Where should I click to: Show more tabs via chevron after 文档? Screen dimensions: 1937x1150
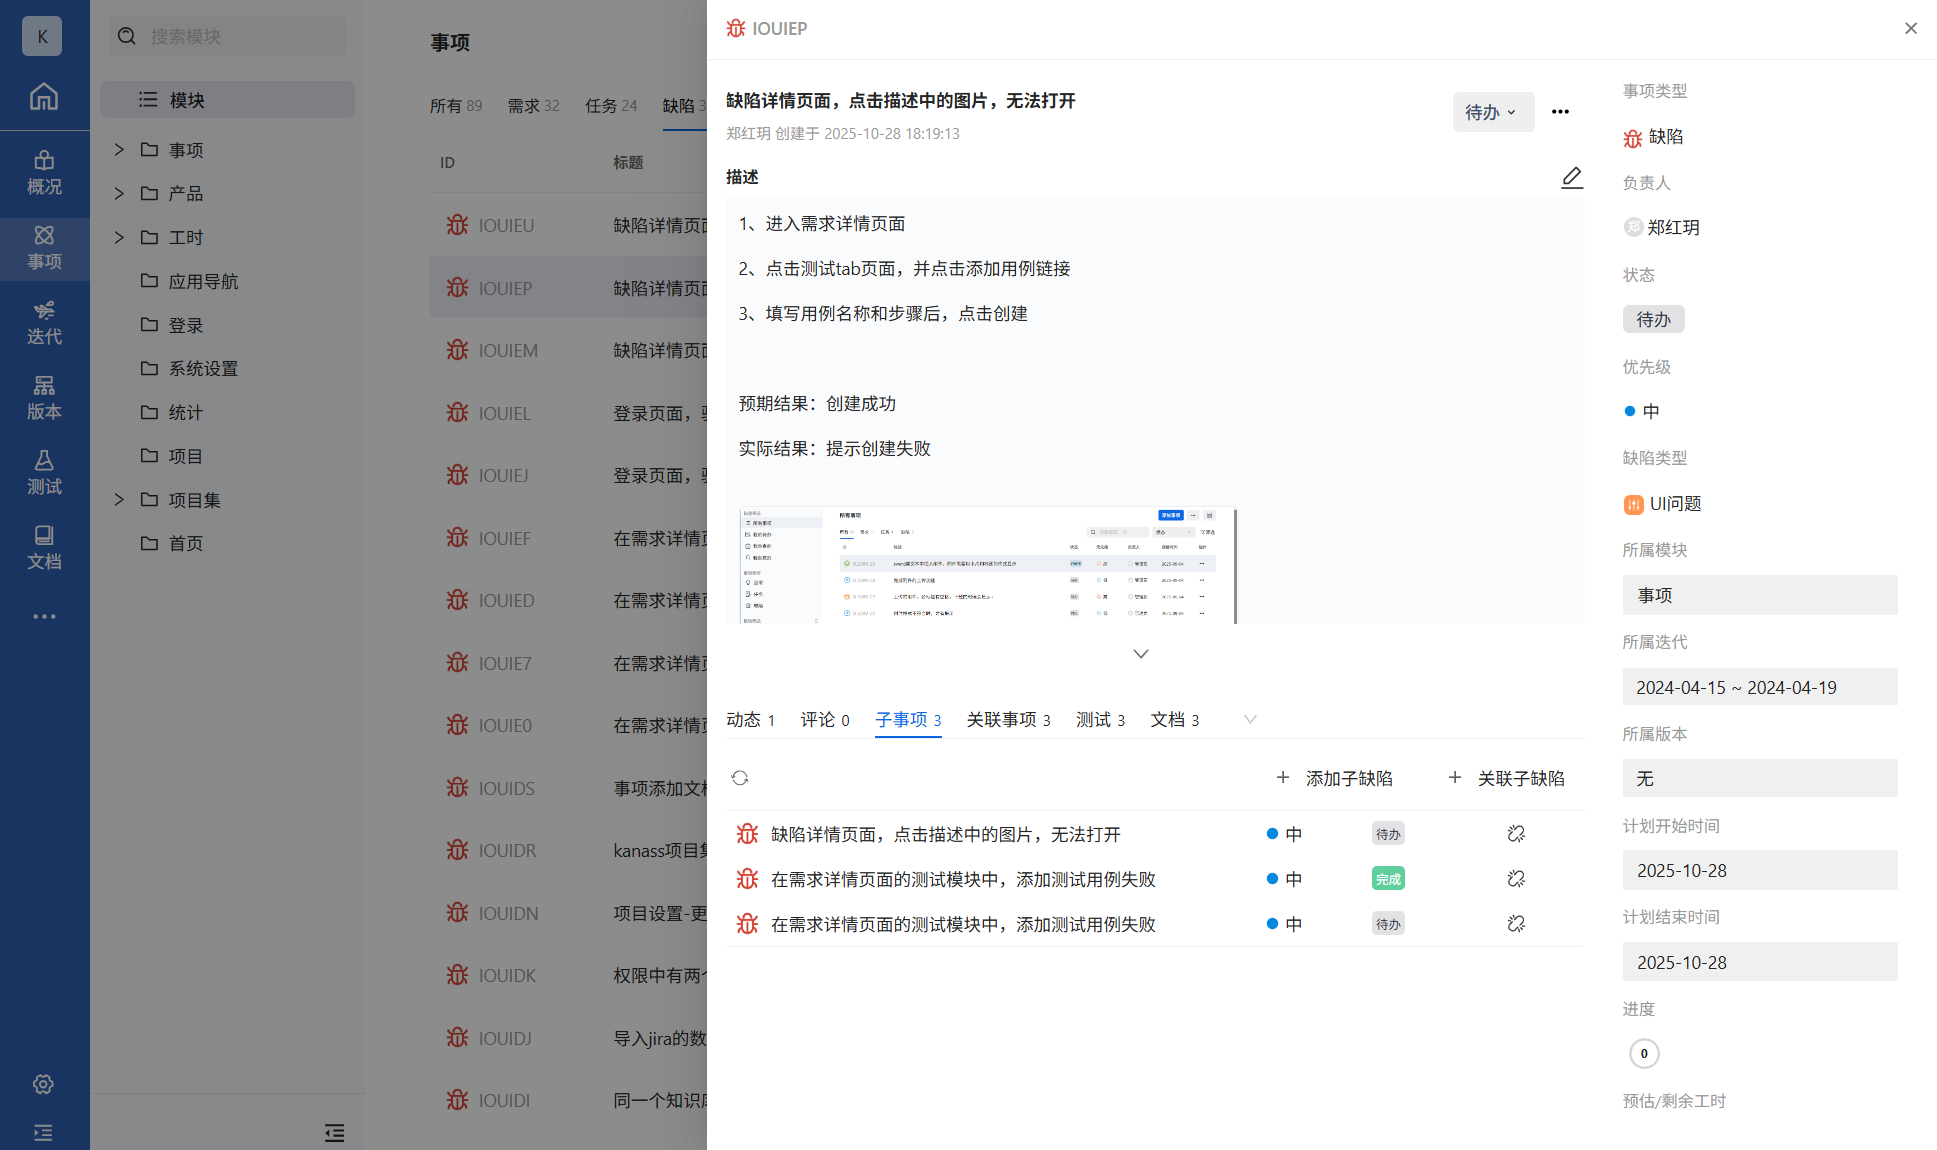[x=1249, y=720]
